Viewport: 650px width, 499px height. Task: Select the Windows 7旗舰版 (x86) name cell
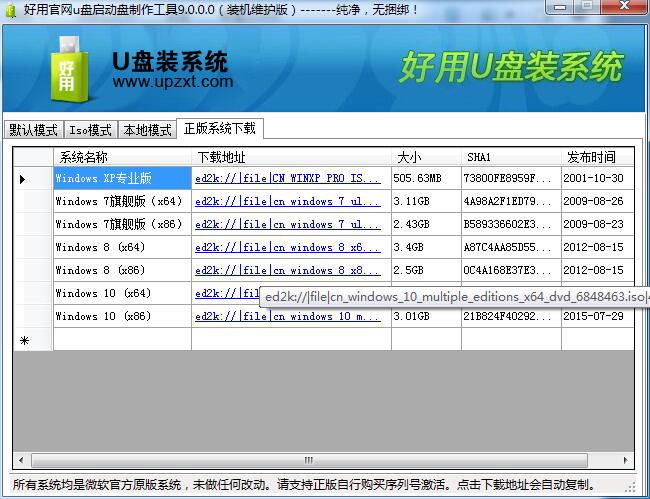coord(122,224)
